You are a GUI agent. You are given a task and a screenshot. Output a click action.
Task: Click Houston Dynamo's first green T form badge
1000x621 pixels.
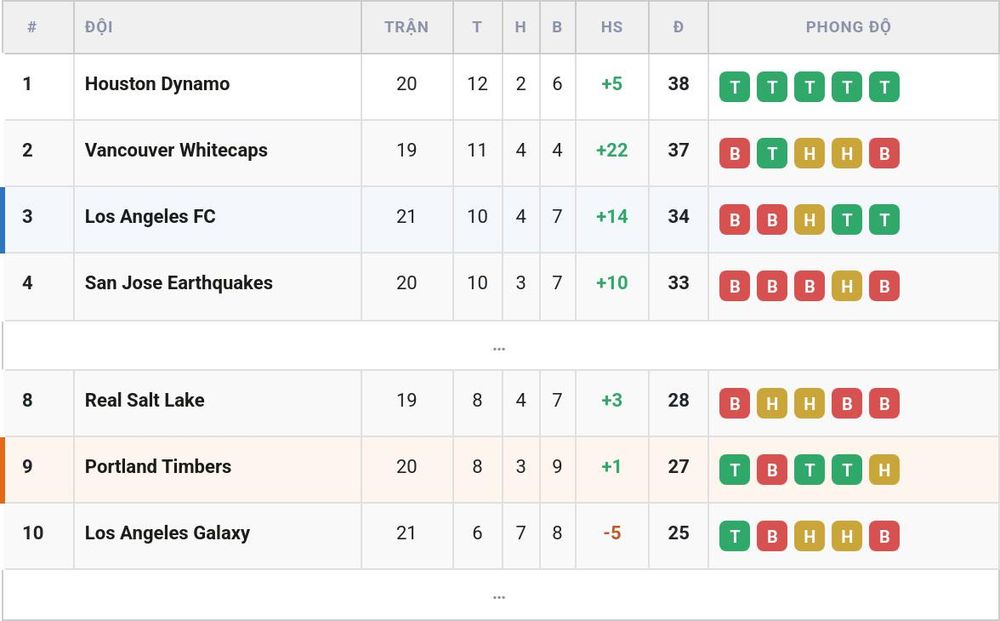734,87
